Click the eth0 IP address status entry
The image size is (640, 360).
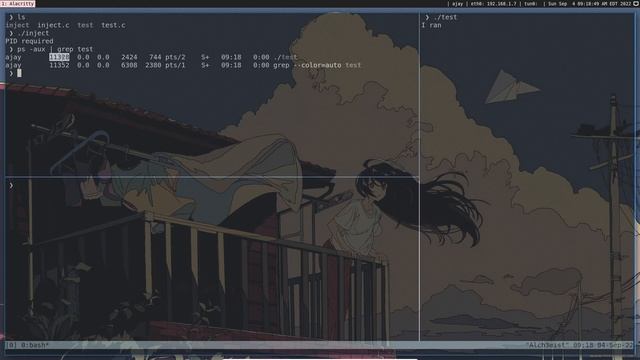[x=493, y=4]
